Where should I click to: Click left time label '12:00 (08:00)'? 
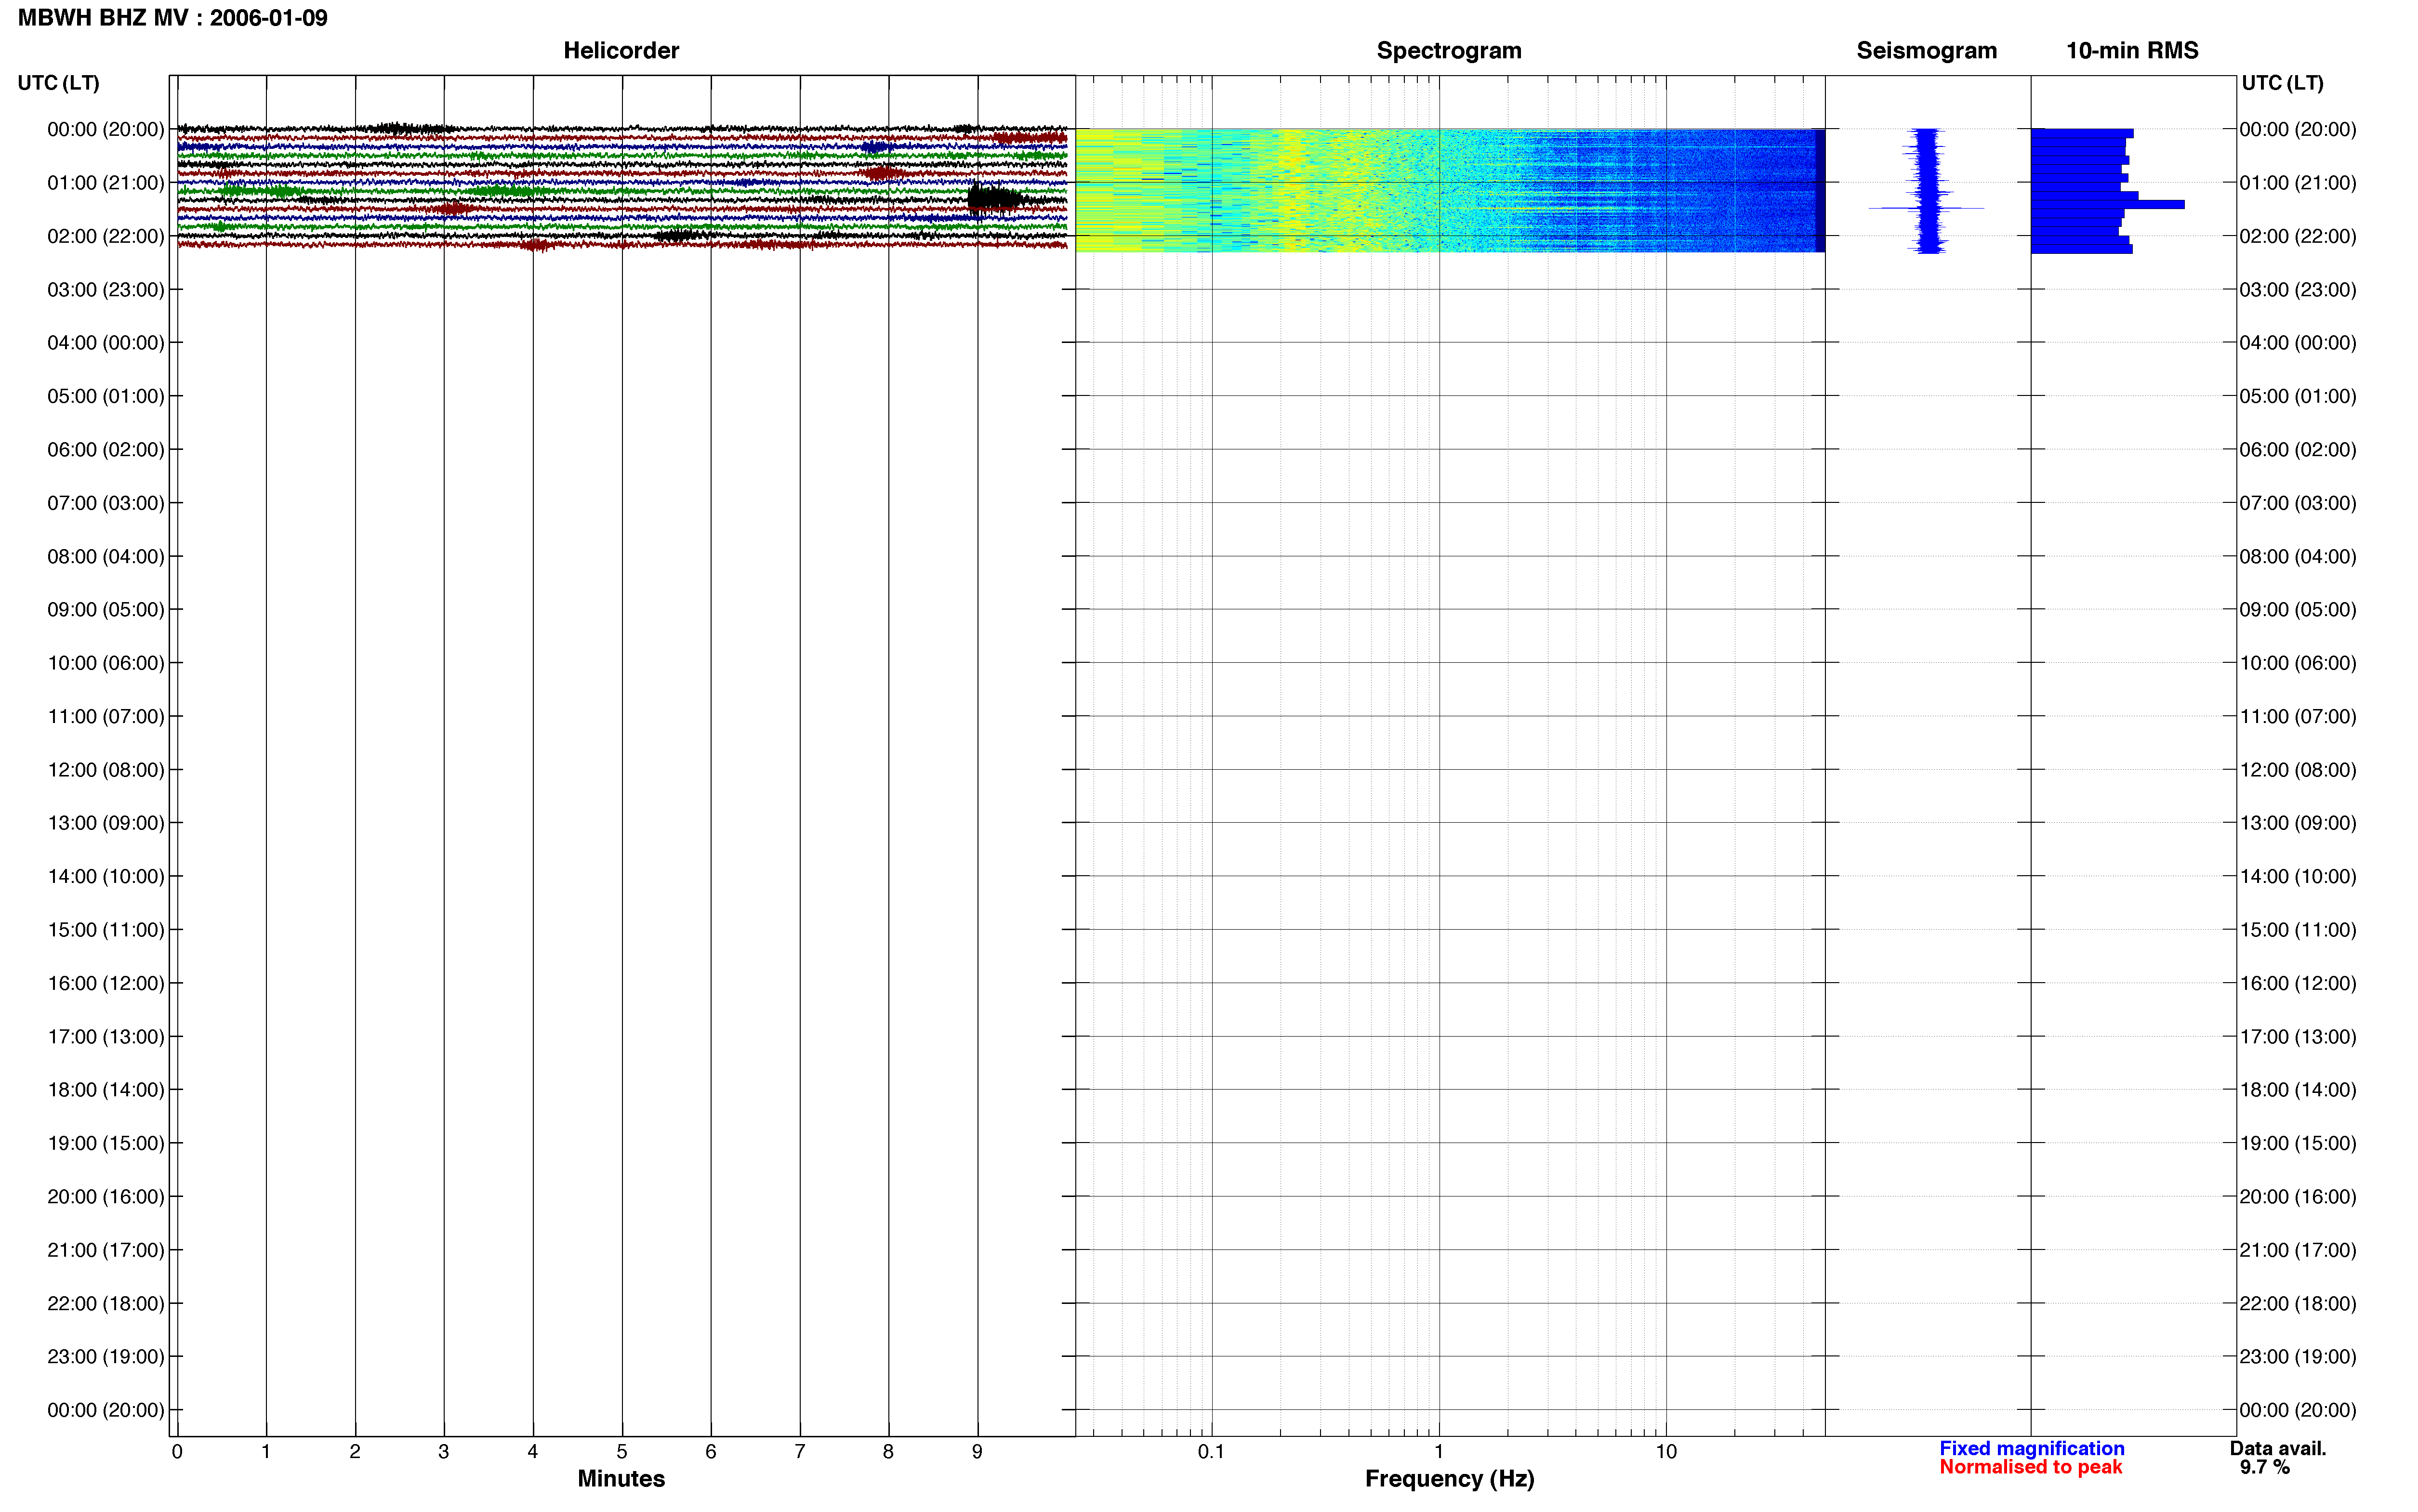(105, 770)
